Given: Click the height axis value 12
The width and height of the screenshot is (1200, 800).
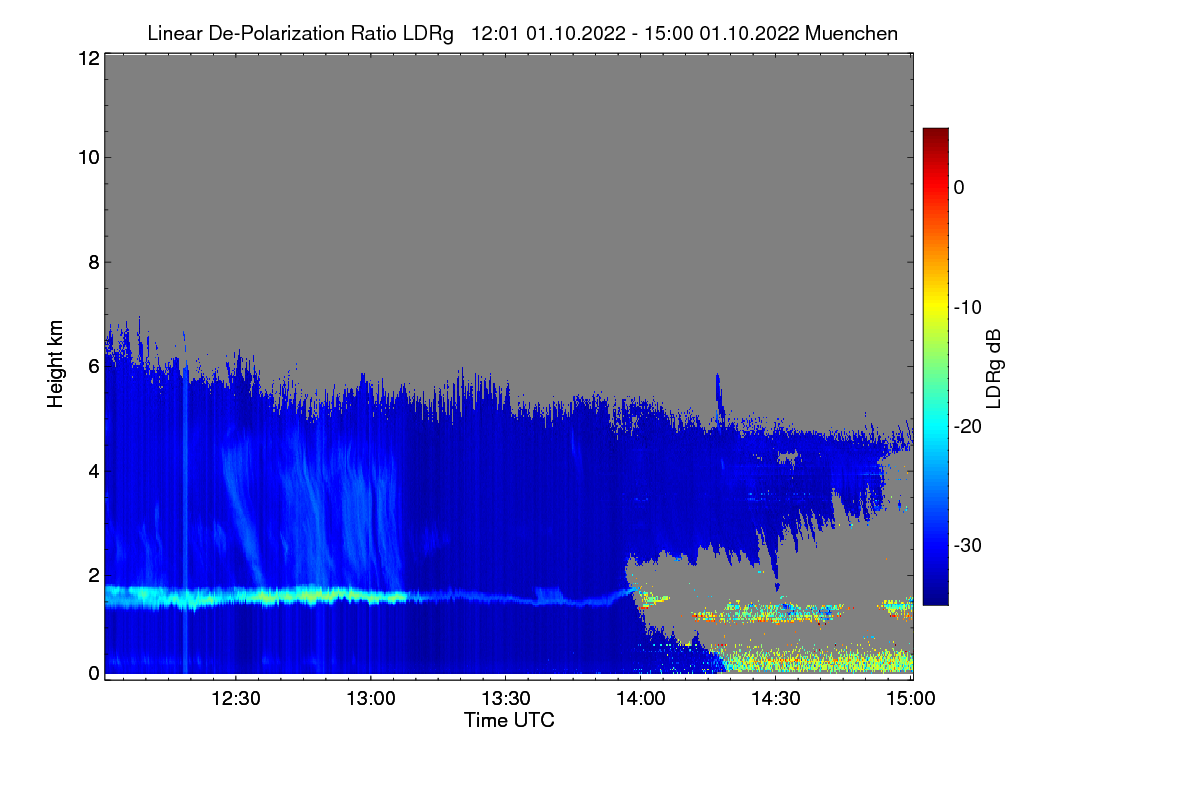Looking at the screenshot, I should [87, 59].
